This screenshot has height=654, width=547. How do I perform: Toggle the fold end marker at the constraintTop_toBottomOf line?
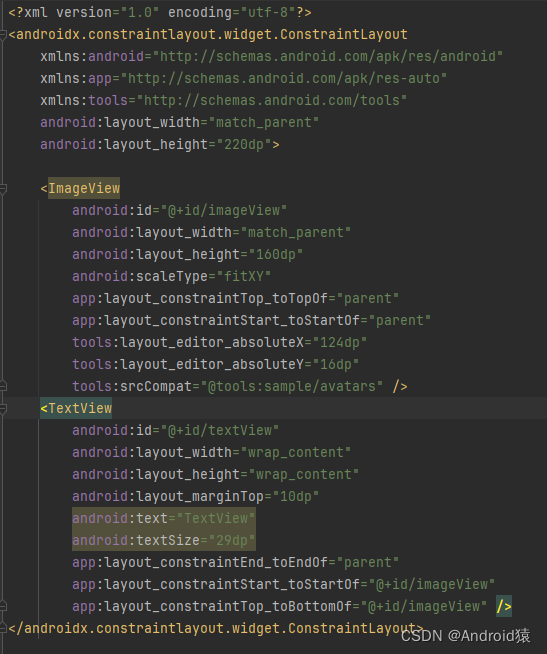(3, 606)
